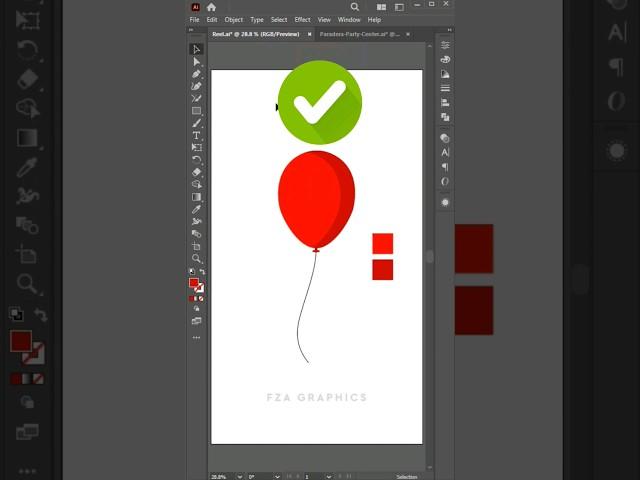Switch to the Paradera-Party-Center.ai tab
Image resolution: width=640 pixels, height=480 pixels.
[360, 34]
